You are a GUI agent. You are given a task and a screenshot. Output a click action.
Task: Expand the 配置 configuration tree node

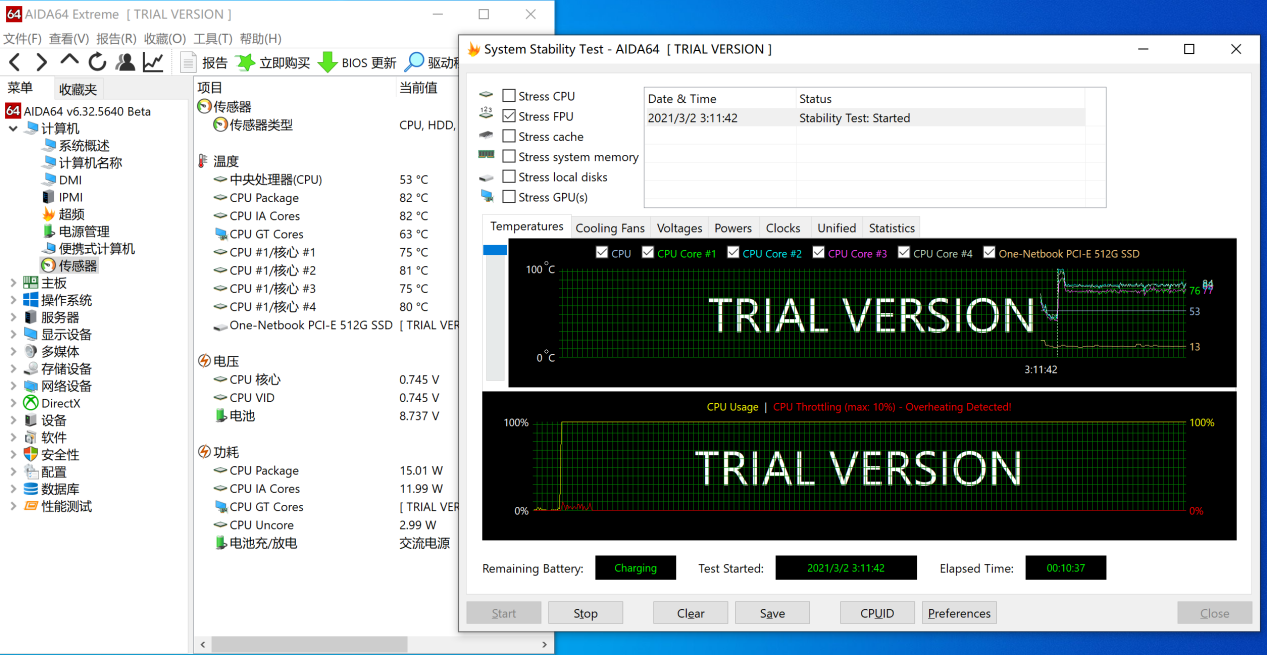pyautogui.click(x=13, y=472)
